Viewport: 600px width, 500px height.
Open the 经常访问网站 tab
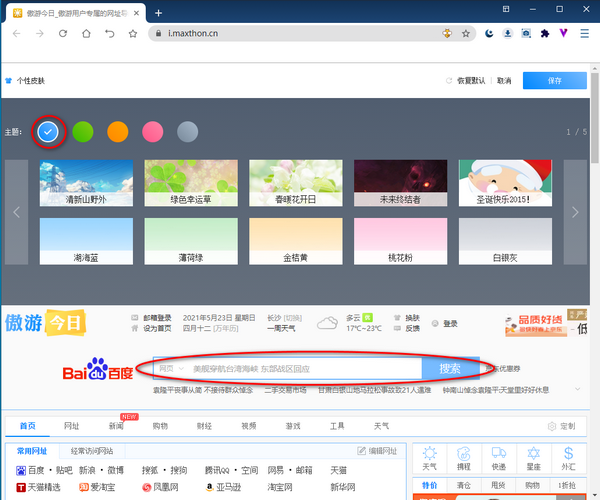pos(100,452)
